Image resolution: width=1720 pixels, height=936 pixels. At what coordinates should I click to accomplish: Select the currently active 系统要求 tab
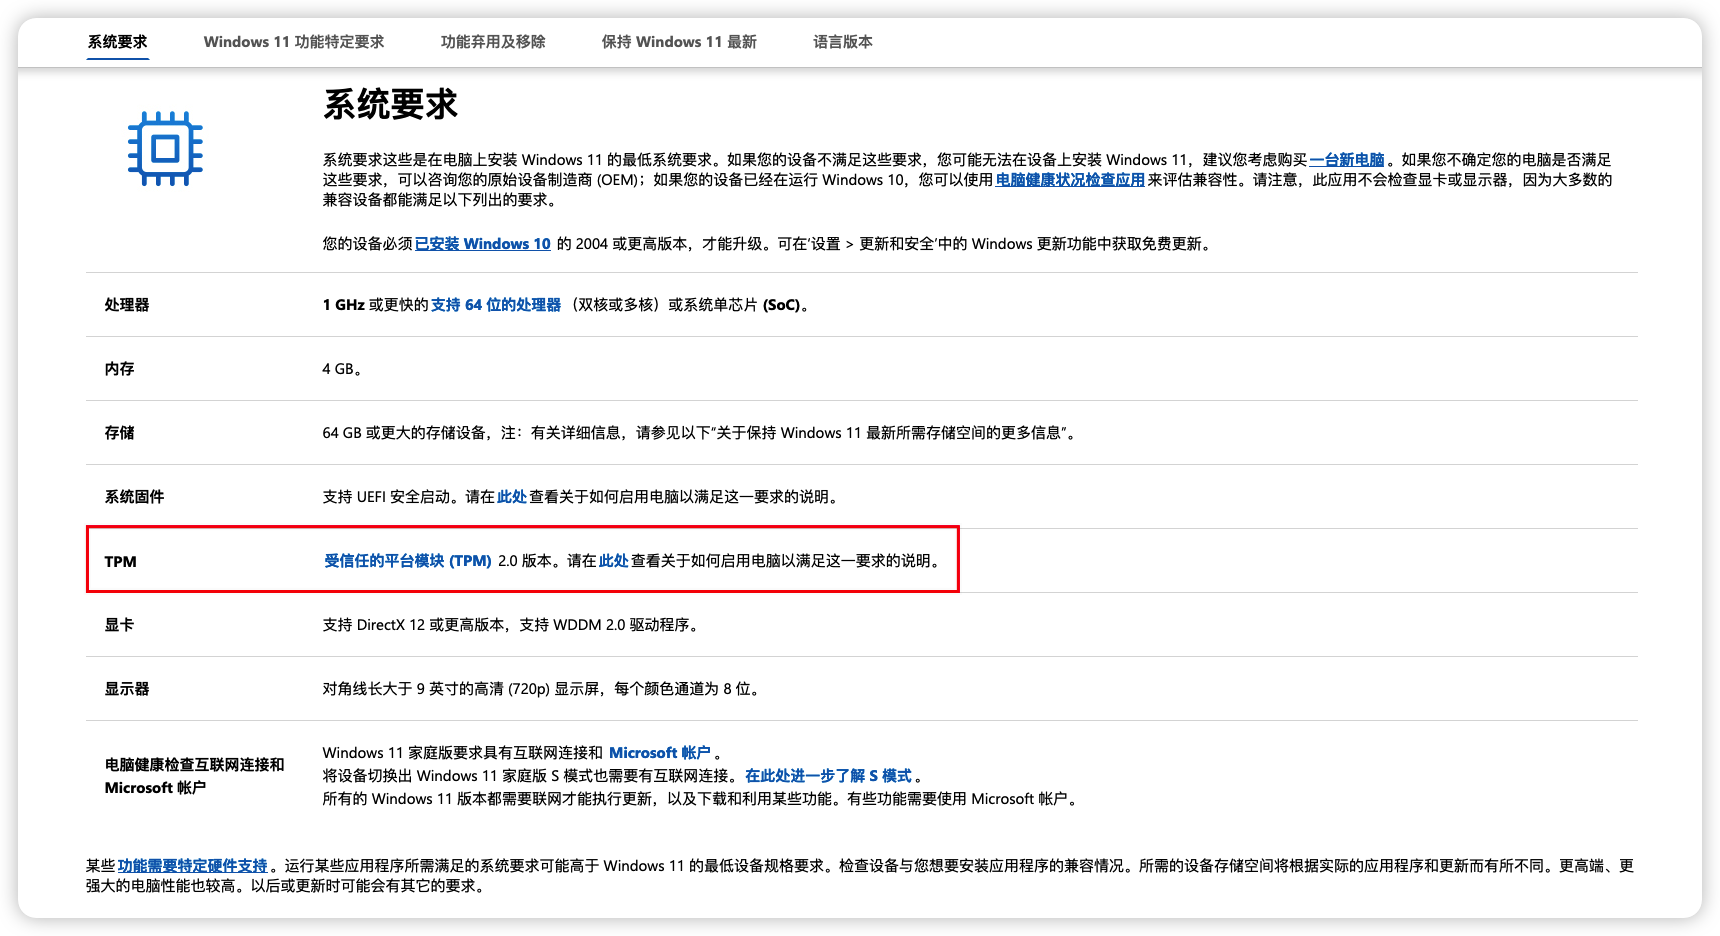click(x=118, y=41)
